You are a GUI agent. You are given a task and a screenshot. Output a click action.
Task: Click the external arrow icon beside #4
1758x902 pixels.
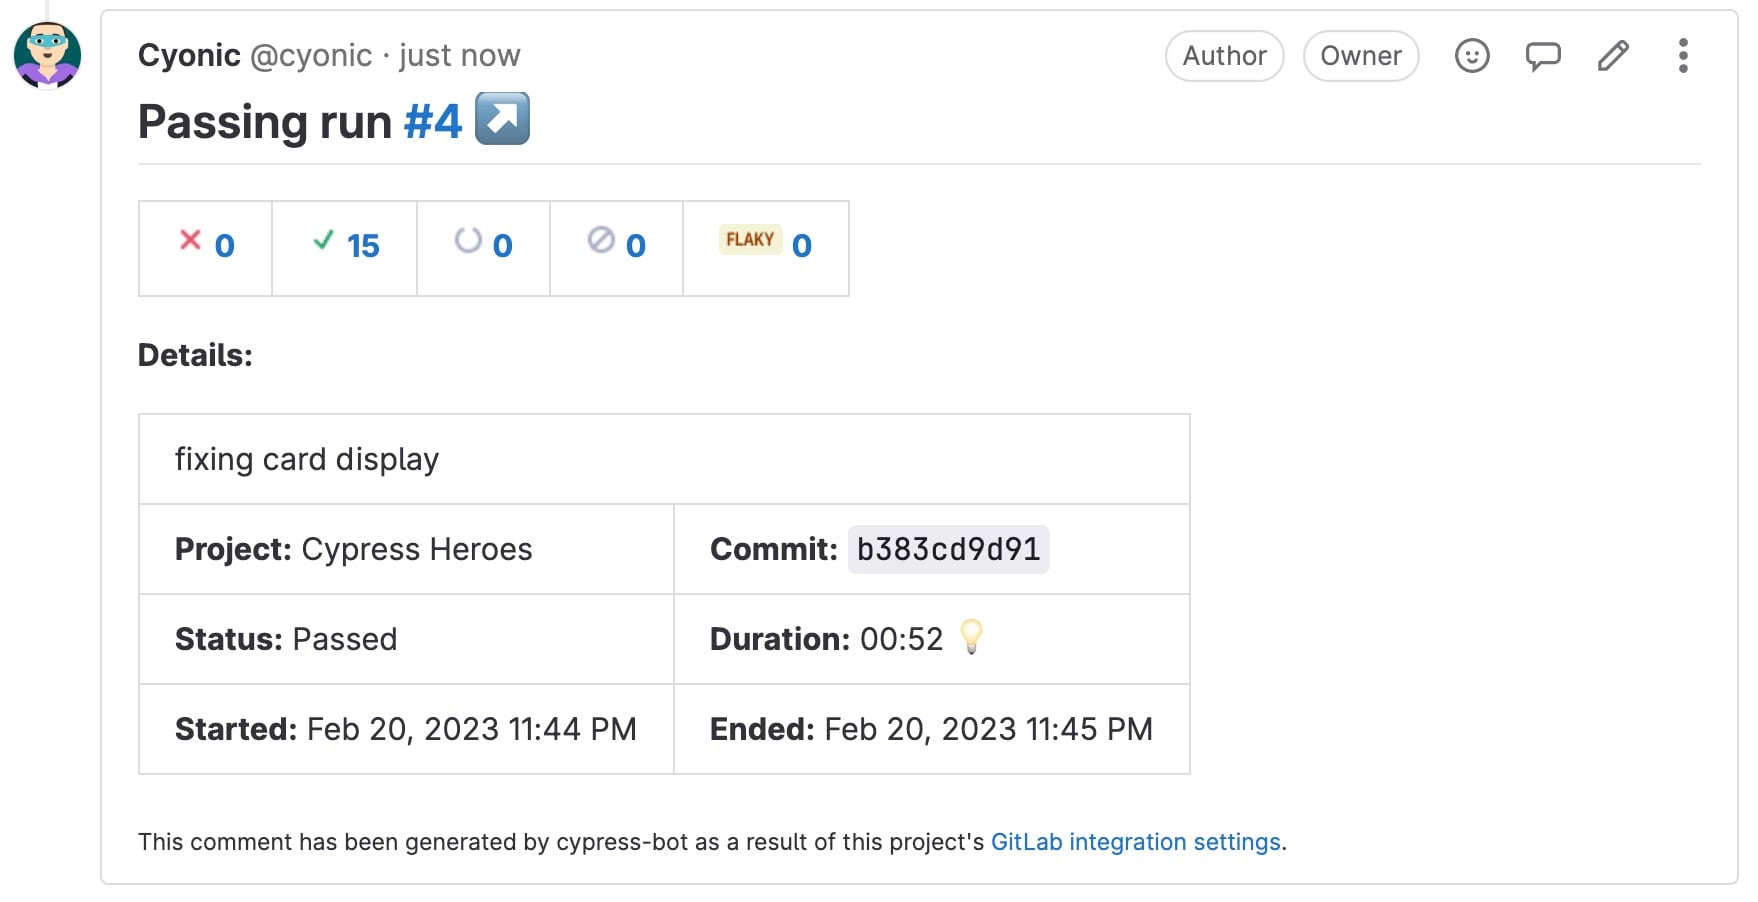(502, 119)
